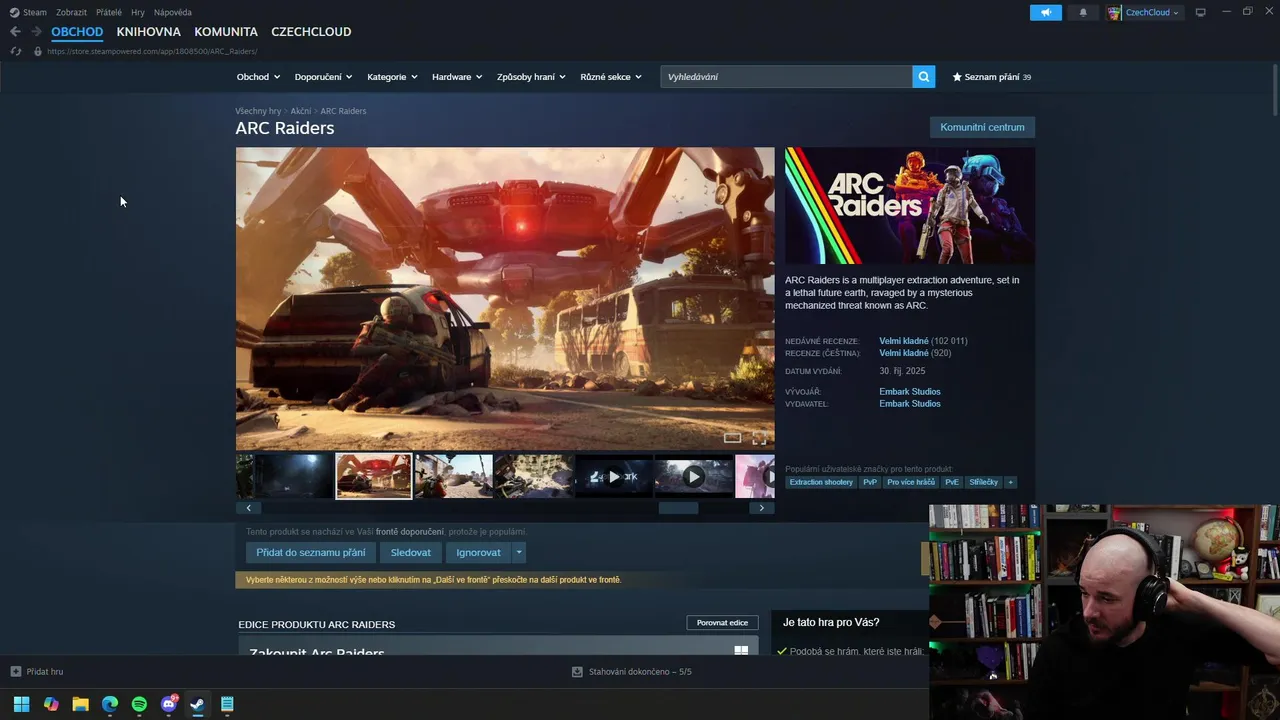Reload the store page
Viewport: 1280px width, 720px height.
[x=16, y=51]
